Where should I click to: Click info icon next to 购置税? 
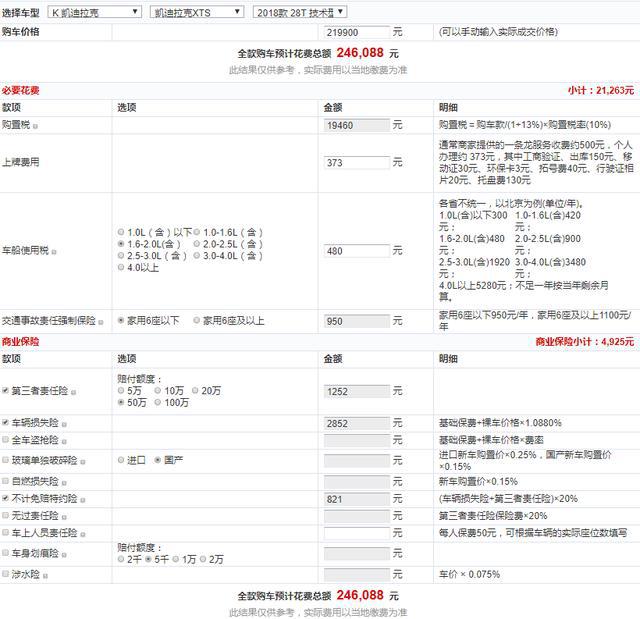pyautogui.click(x=36, y=126)
